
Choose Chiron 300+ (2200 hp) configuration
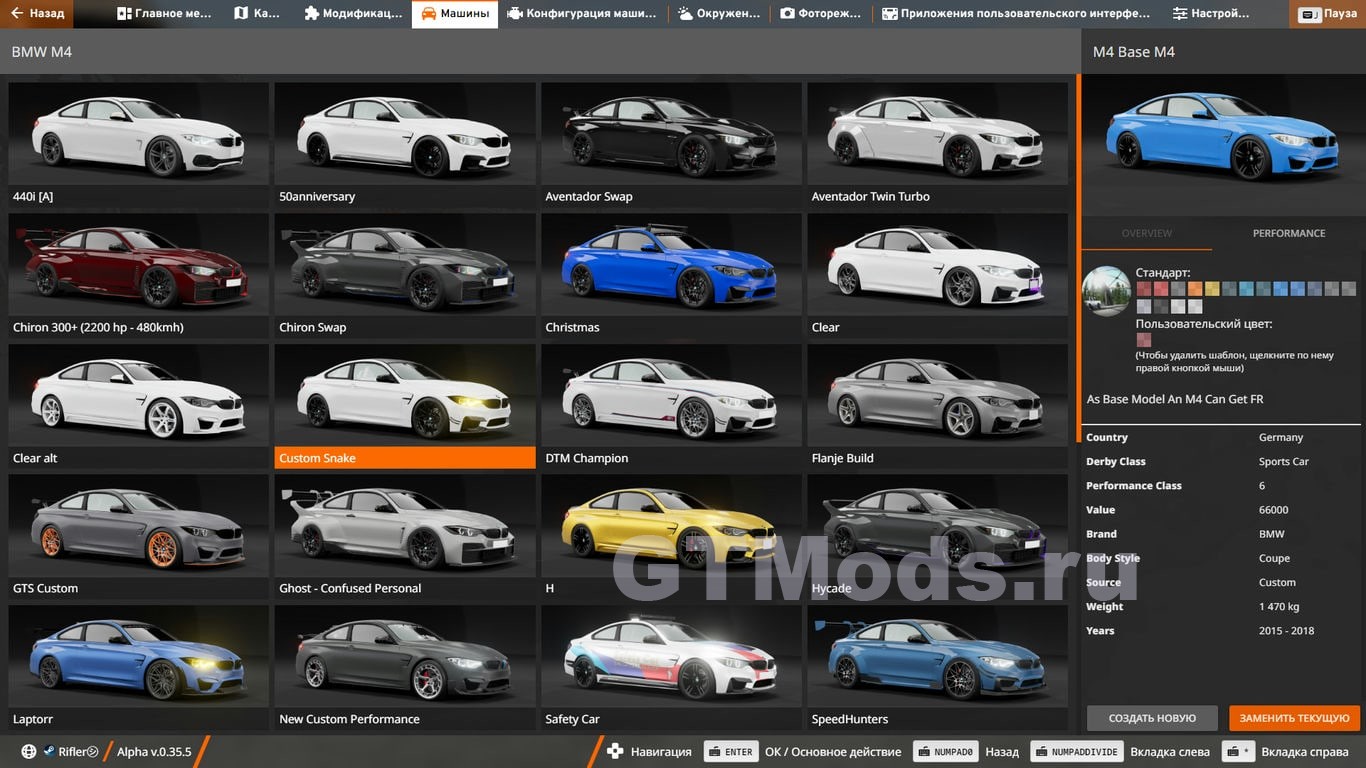[x=138, y=275]
